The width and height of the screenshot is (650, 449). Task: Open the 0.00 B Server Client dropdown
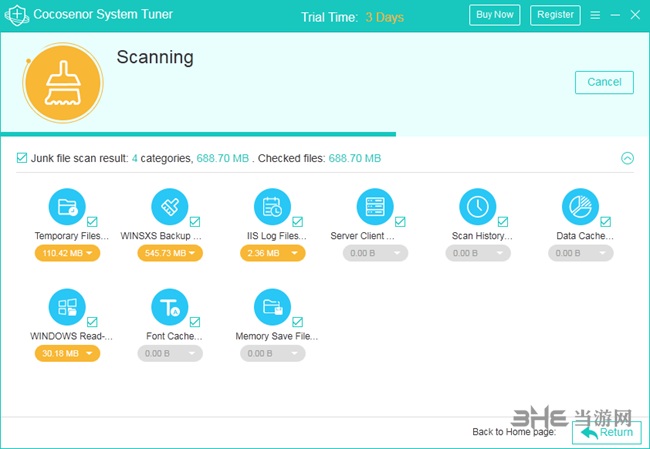pos(375,253)
